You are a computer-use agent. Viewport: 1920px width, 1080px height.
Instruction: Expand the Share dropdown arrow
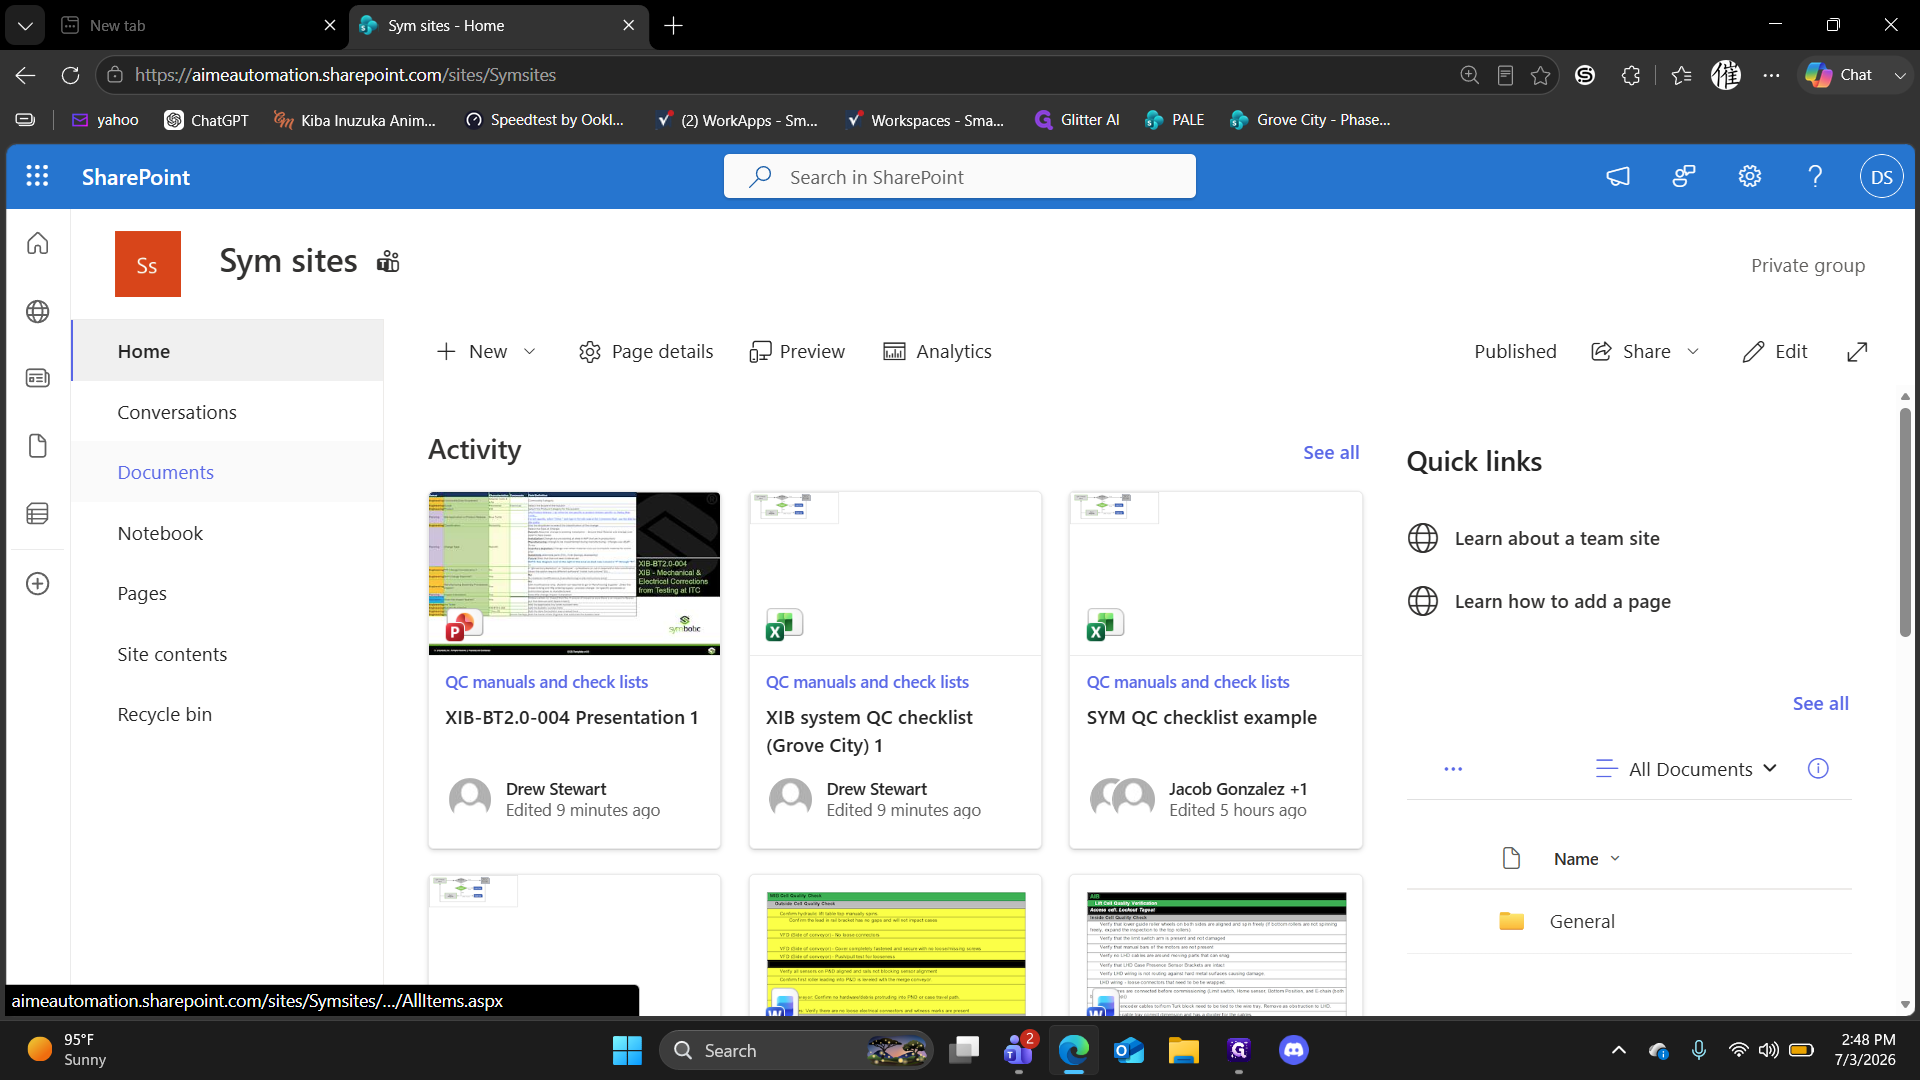coord(1693,352)
